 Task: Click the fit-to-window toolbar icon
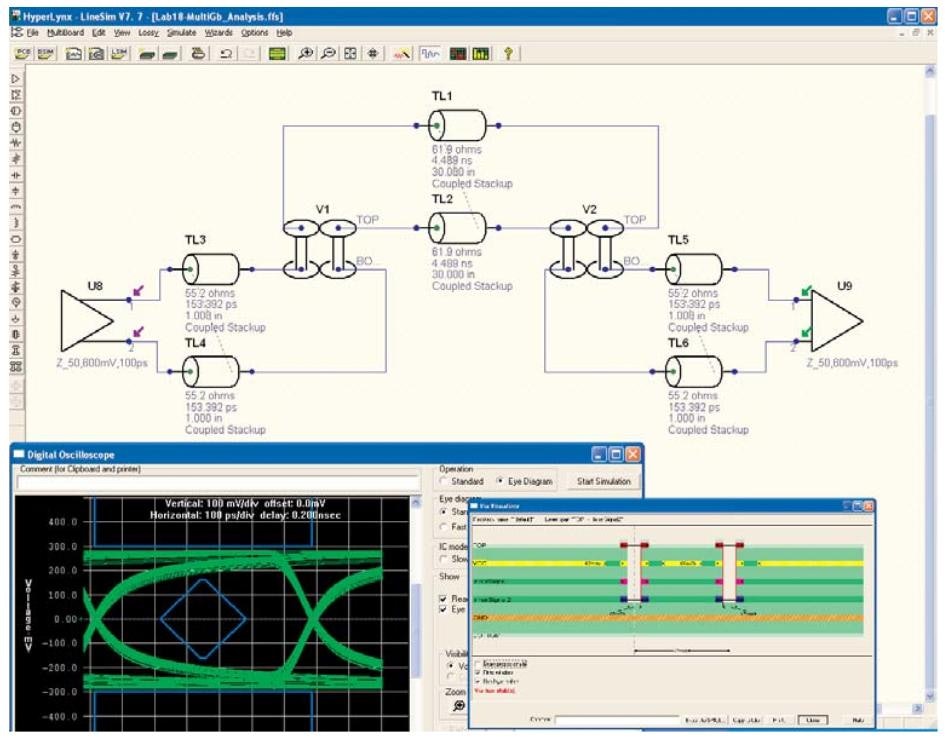(350, 54)
